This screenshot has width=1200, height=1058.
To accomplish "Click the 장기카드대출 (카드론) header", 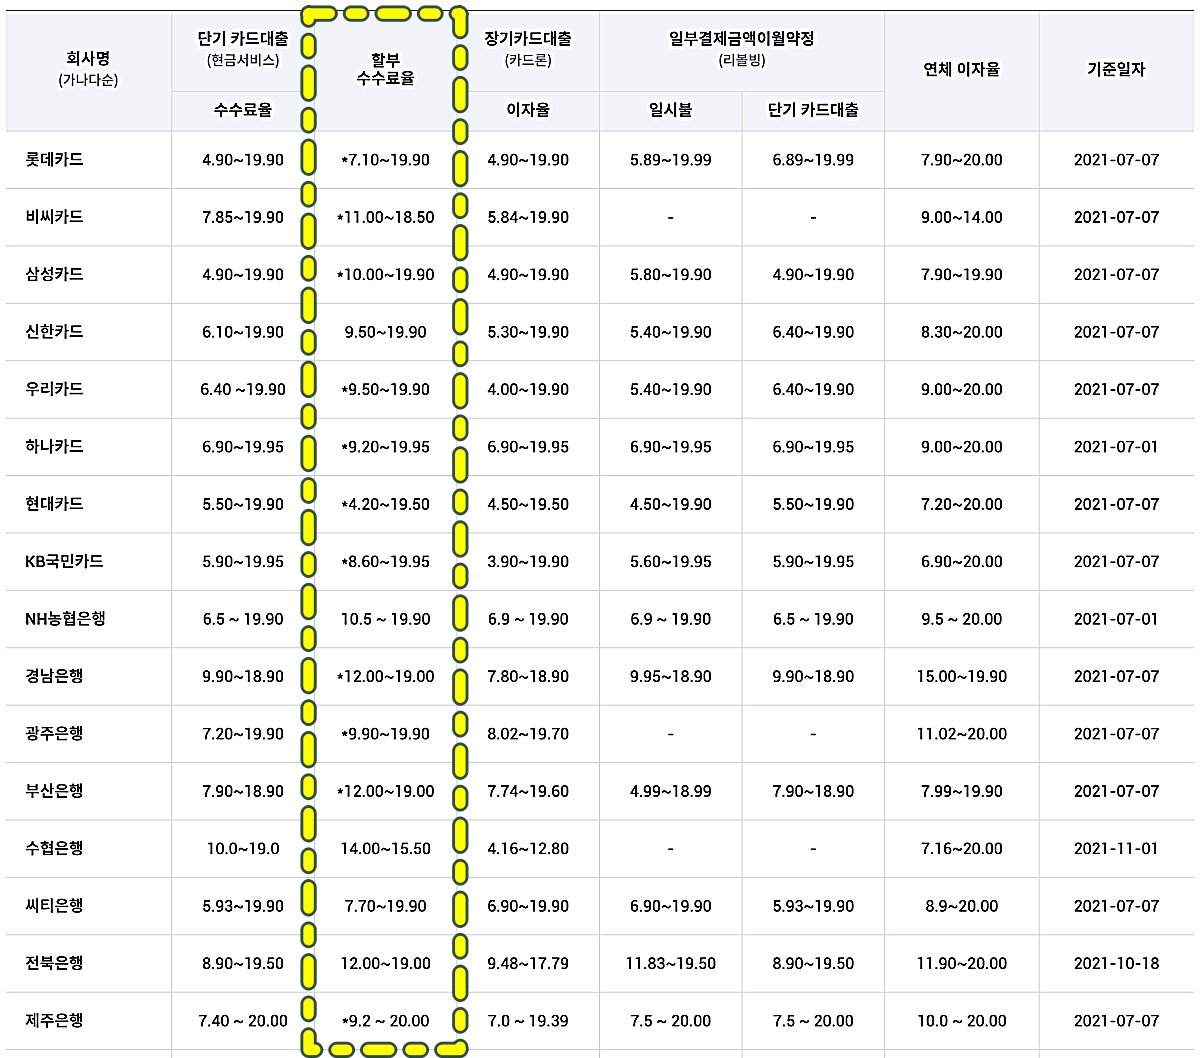I will coord(528,48).
